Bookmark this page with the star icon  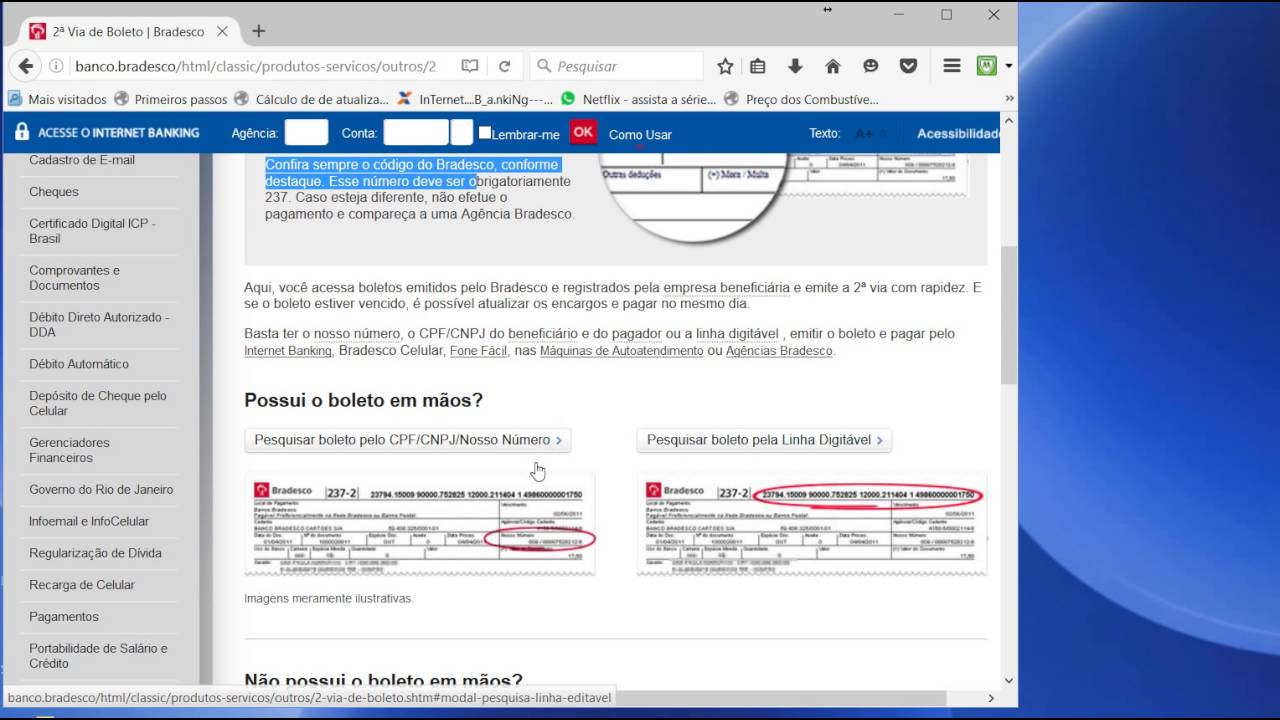[725, 66]
